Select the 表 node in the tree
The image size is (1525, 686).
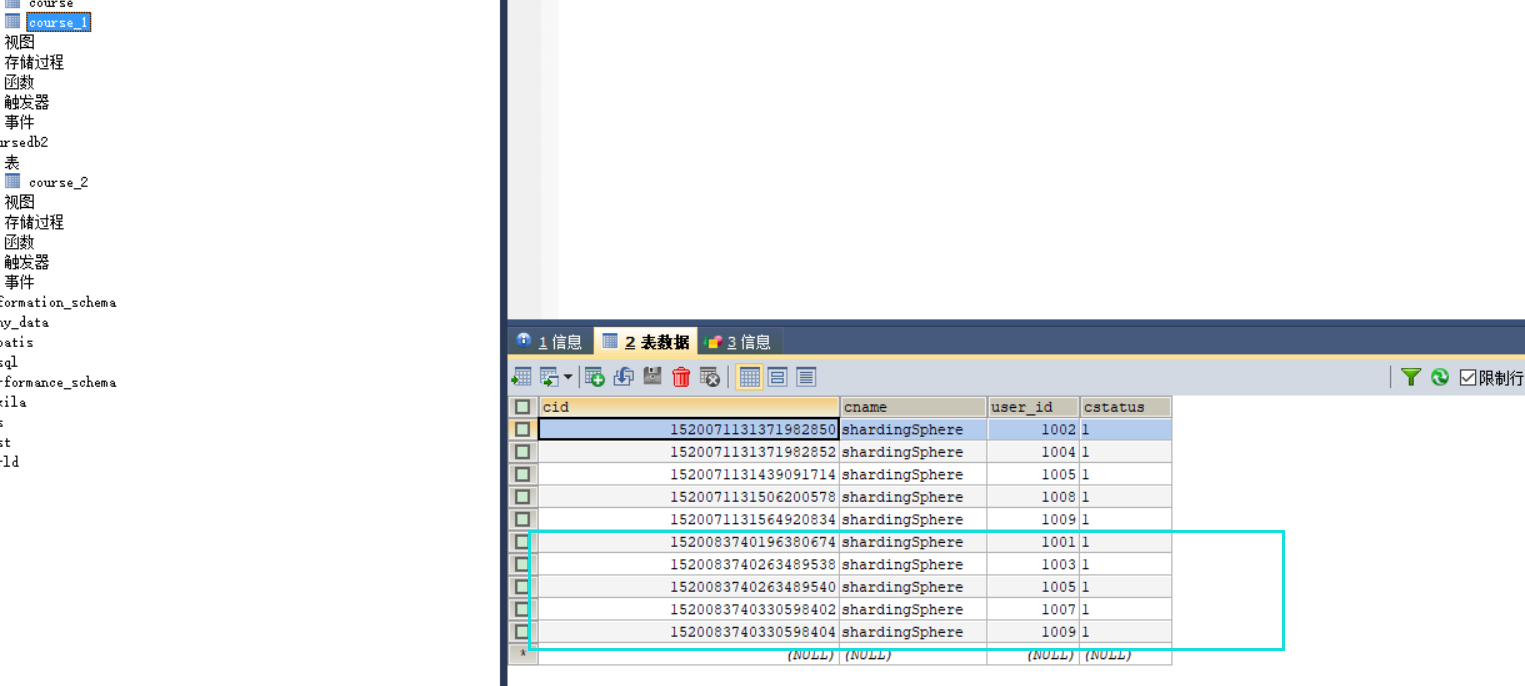pyautogui.click(x=12, y=162)
